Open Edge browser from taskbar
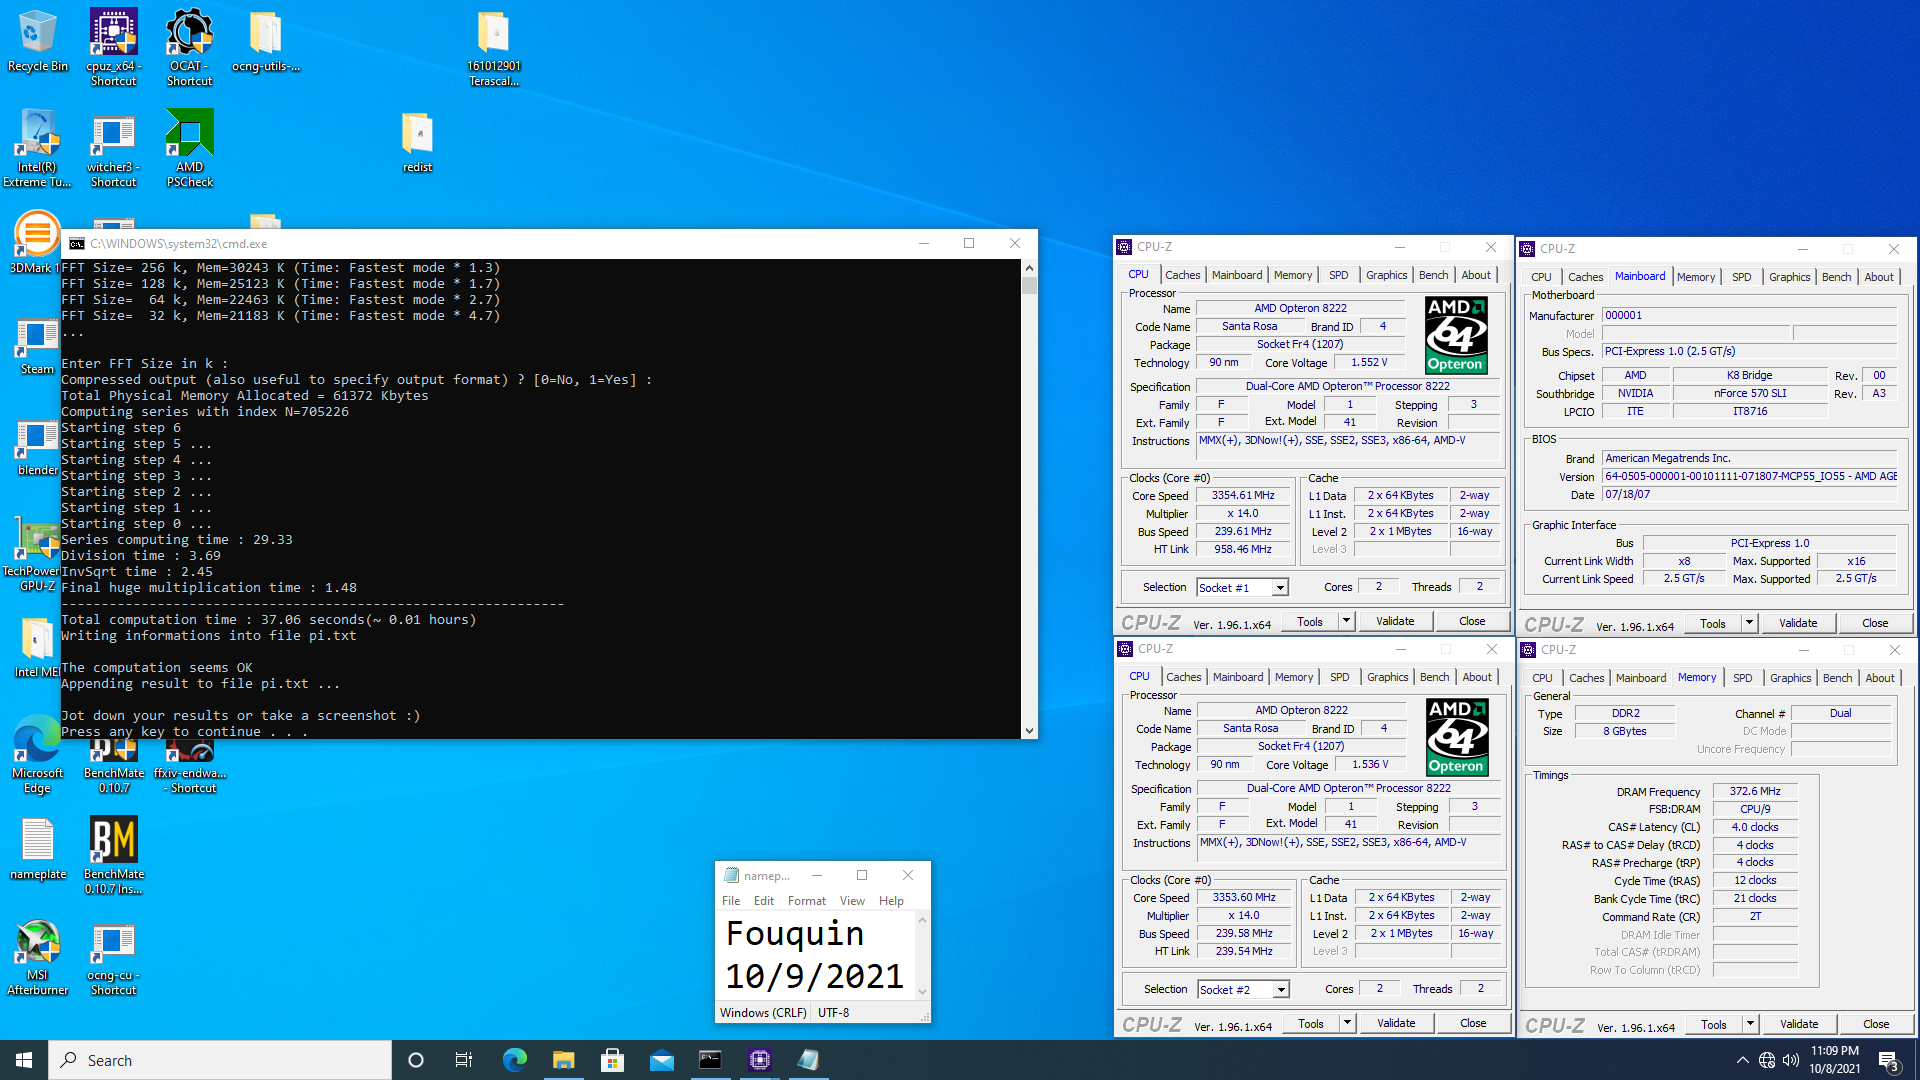Screen dimensions: 1920x1080 [x=514, y=1060]
